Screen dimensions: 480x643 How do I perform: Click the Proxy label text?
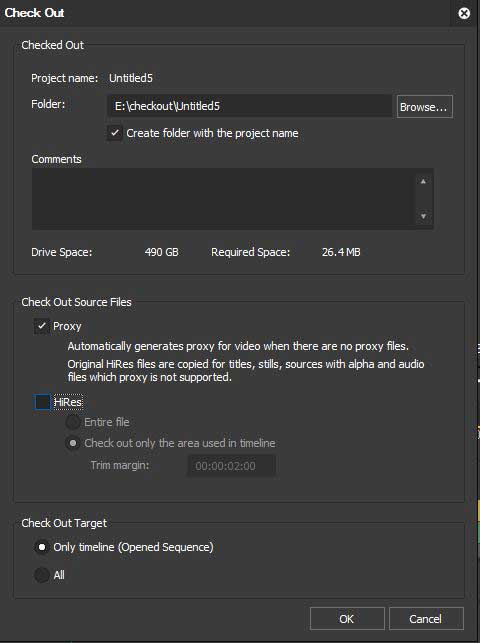point(67,326)
